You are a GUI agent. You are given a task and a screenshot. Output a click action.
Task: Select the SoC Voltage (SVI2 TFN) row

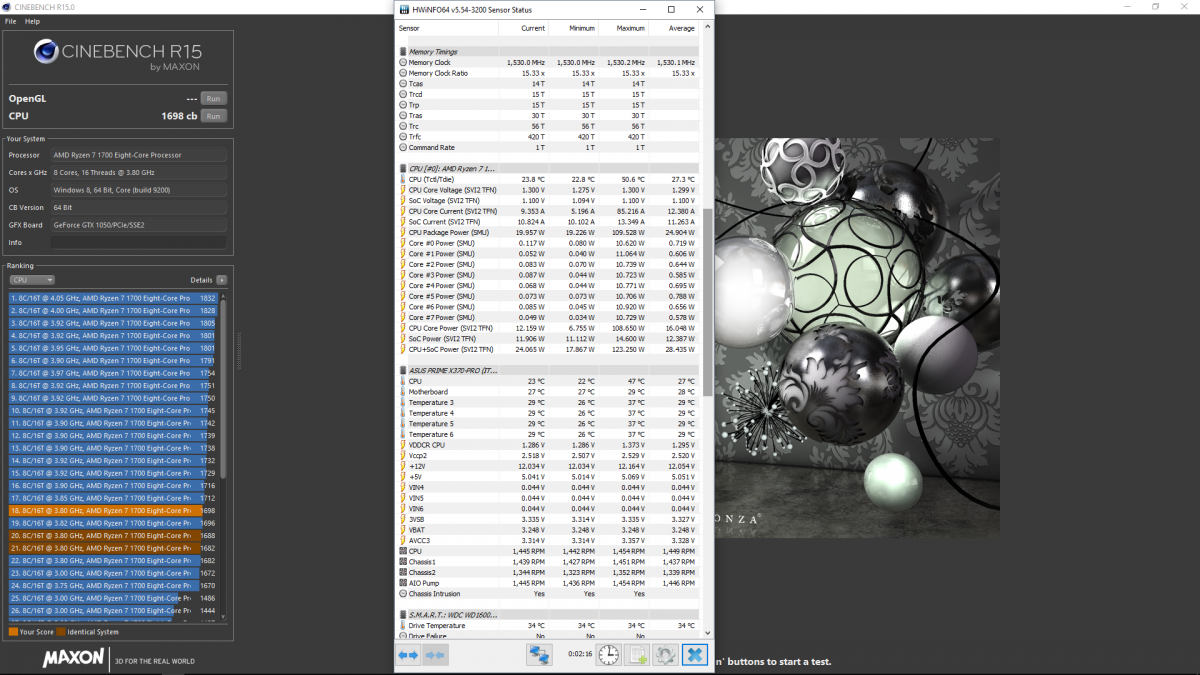coord(548,200)
